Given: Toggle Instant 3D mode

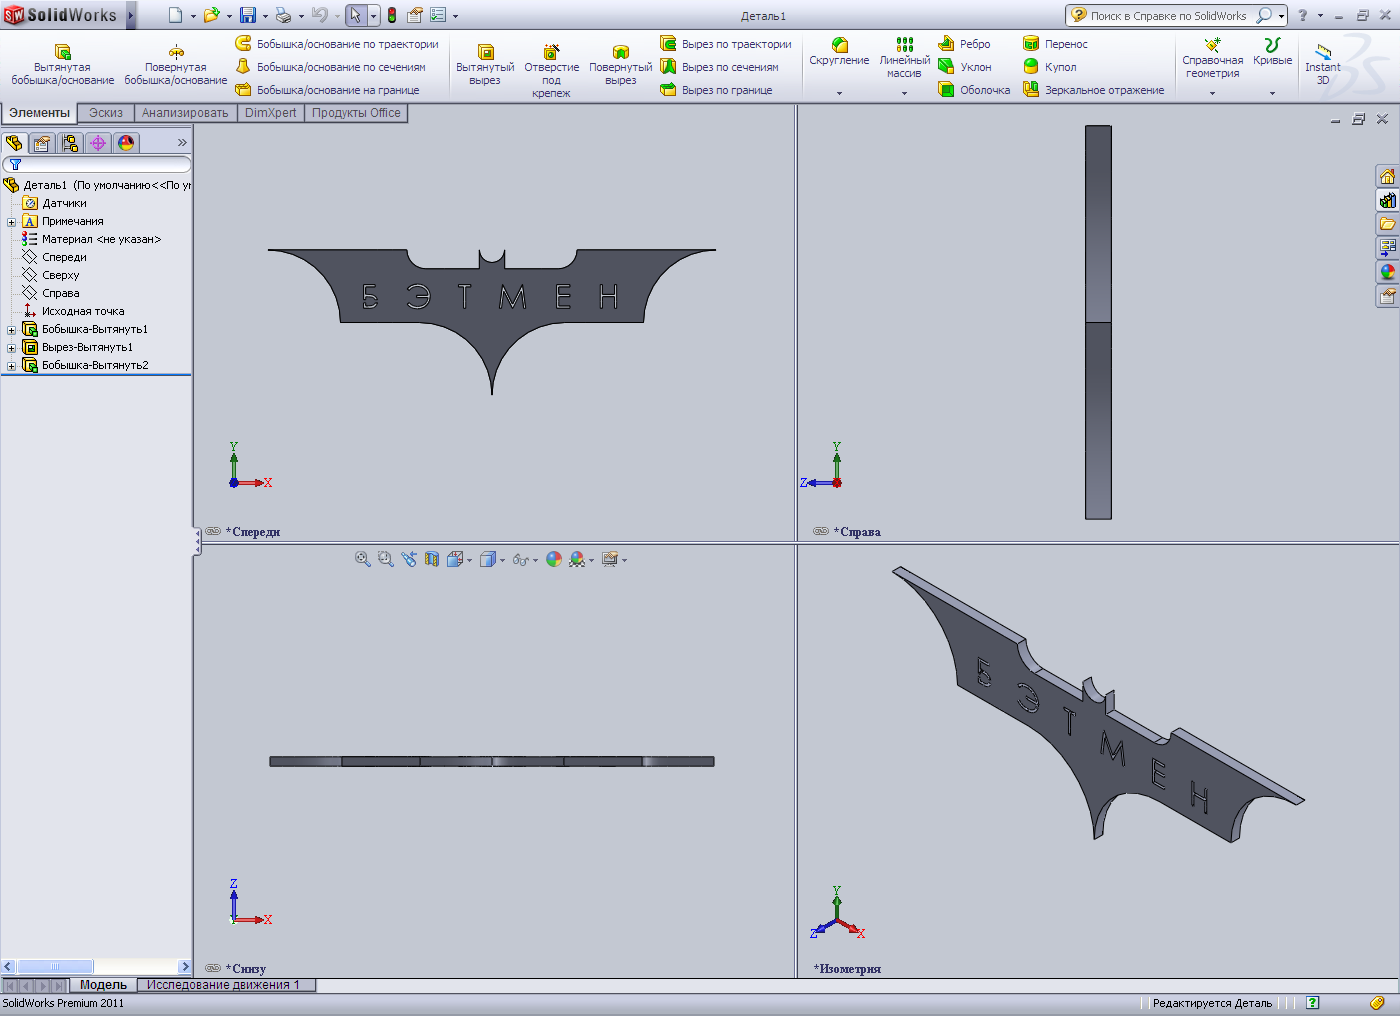Looking at the screenshot, I should point(1323,64).
